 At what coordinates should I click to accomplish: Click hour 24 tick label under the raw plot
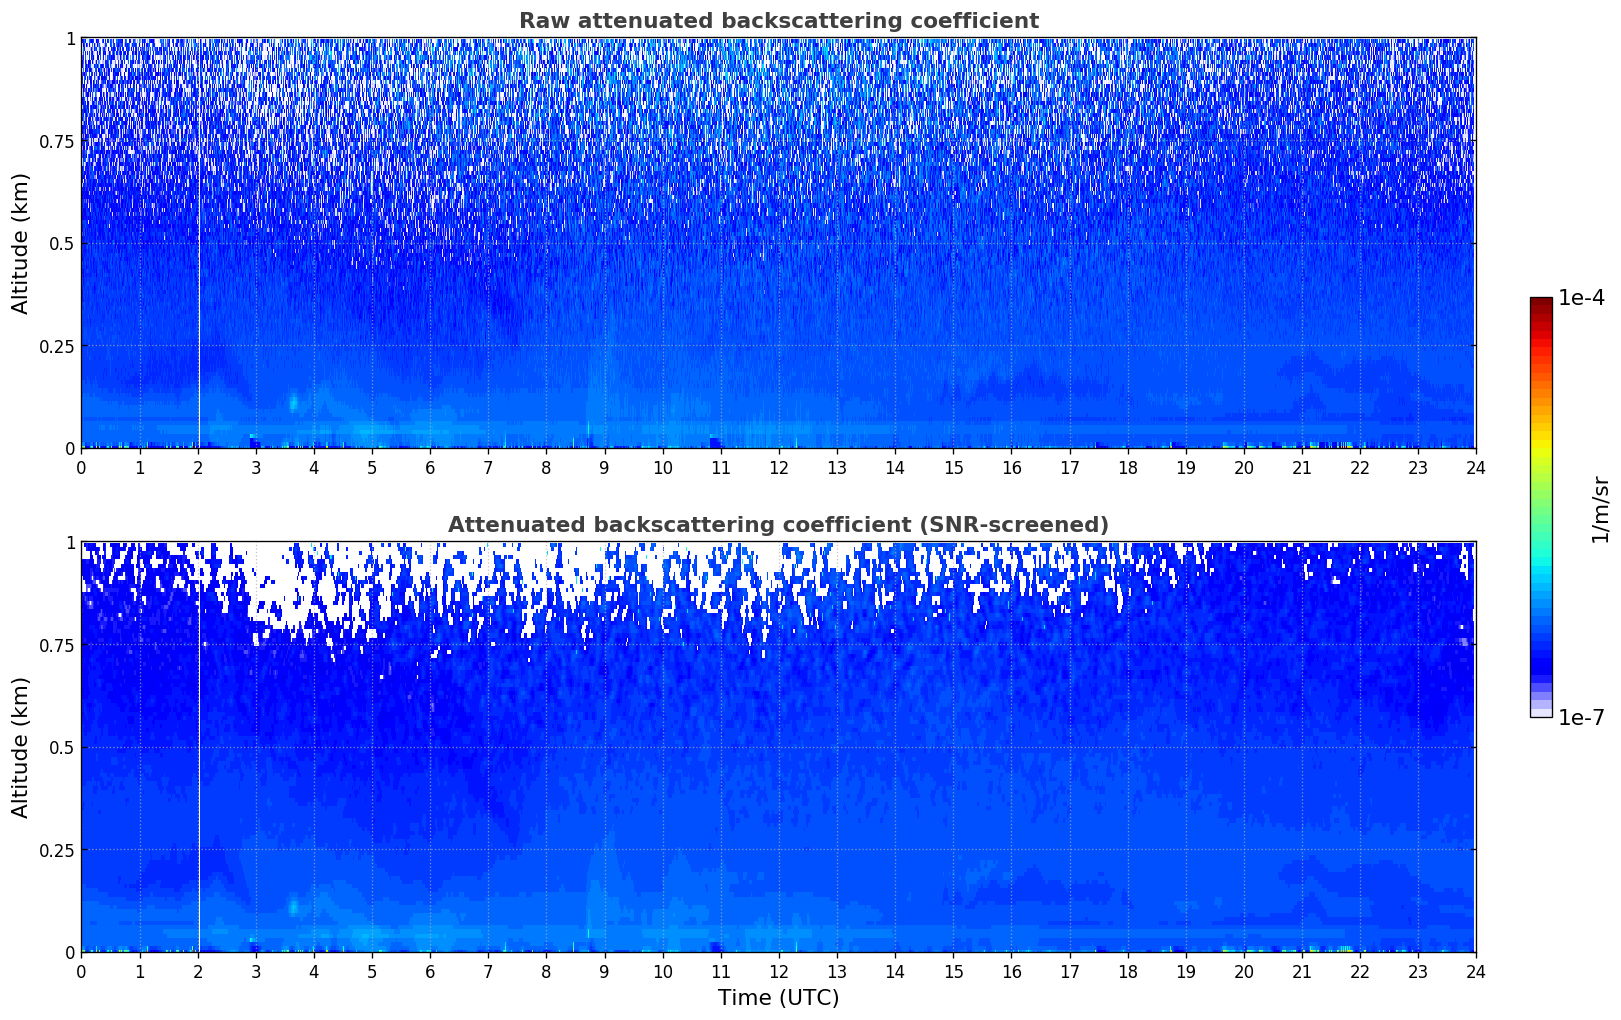(x=1476, y=467)
